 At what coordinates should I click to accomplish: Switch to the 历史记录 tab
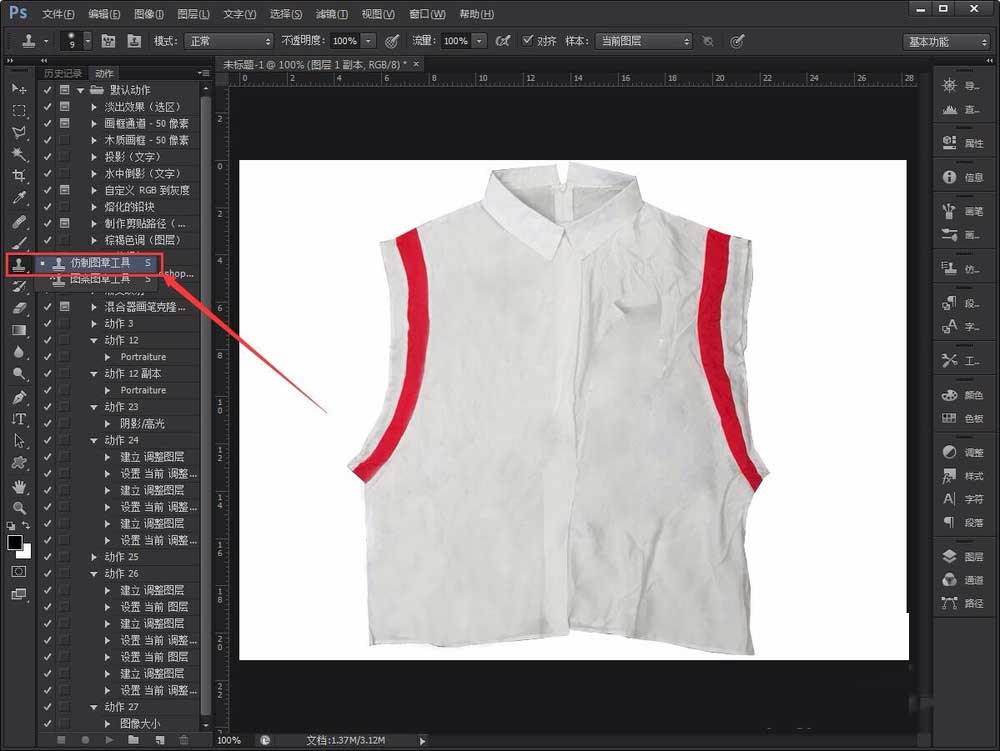62,71
